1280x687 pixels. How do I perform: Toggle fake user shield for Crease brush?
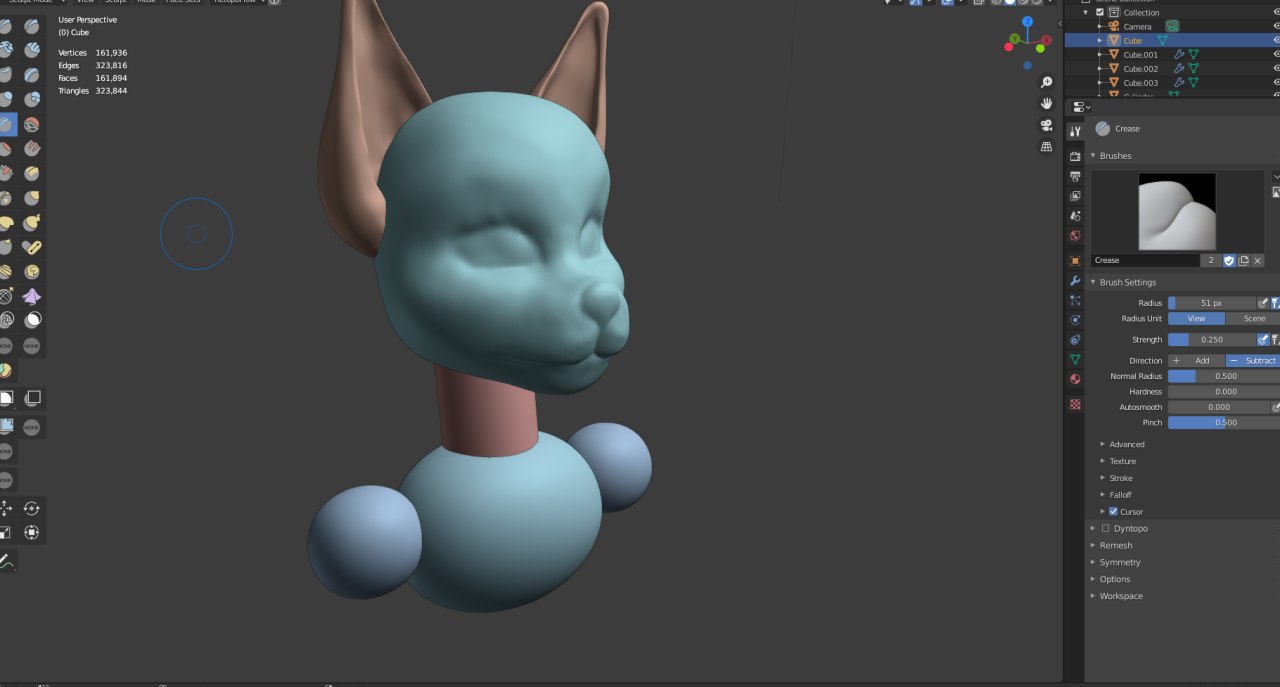pos(1229,260)
